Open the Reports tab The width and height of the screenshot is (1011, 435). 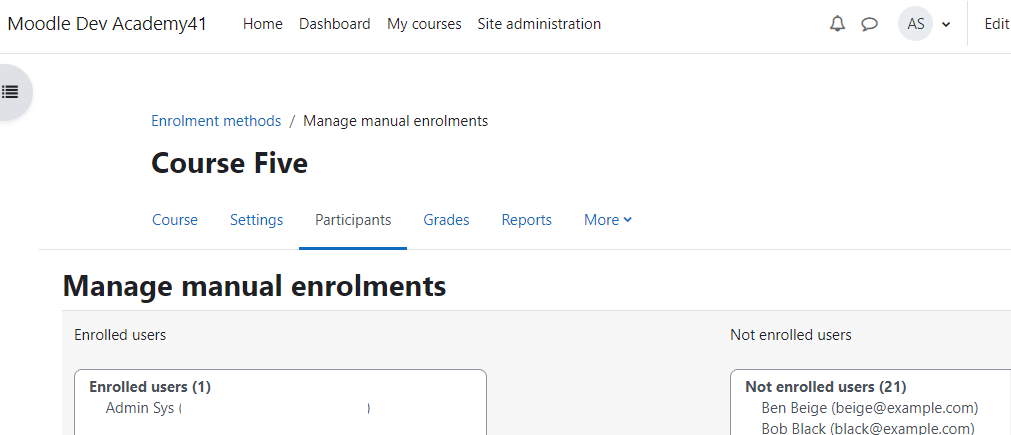coord(527,220)
